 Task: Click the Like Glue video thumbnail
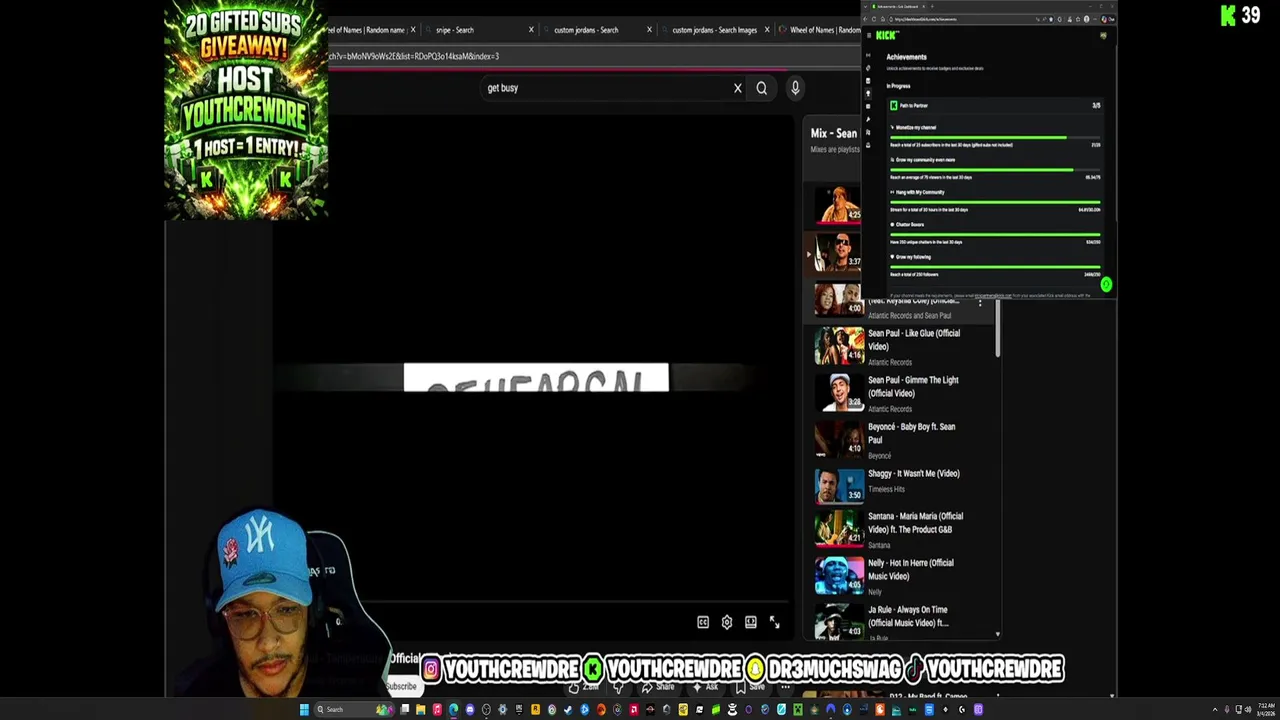(838, 346)
